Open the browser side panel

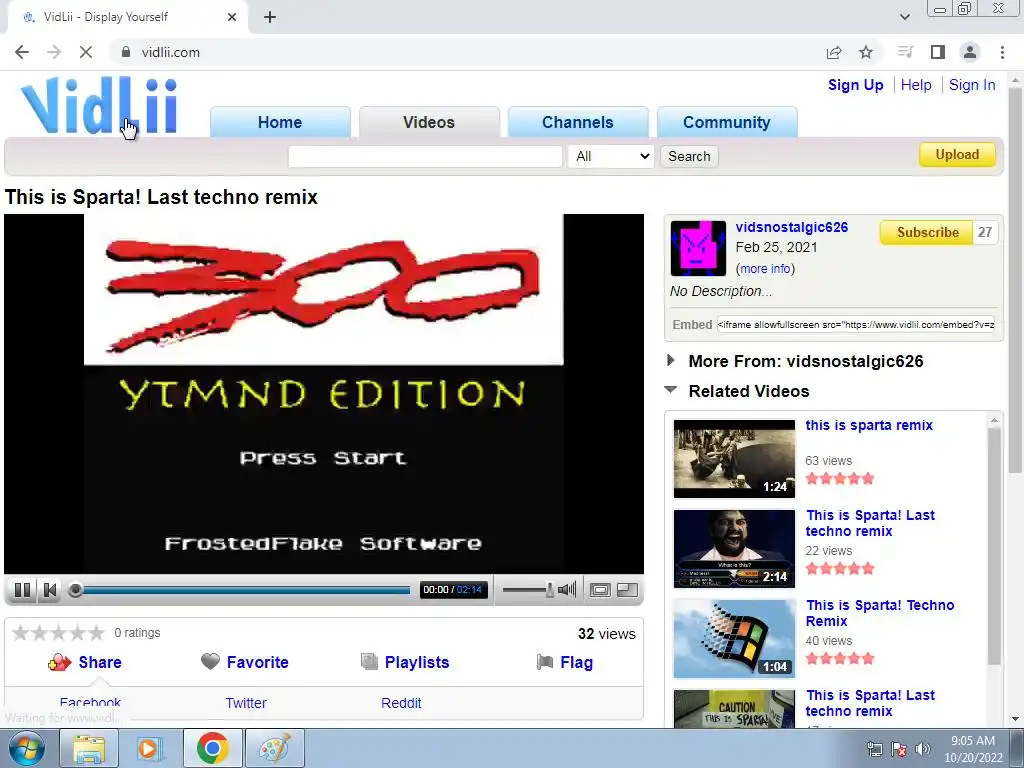coord(938,52)
